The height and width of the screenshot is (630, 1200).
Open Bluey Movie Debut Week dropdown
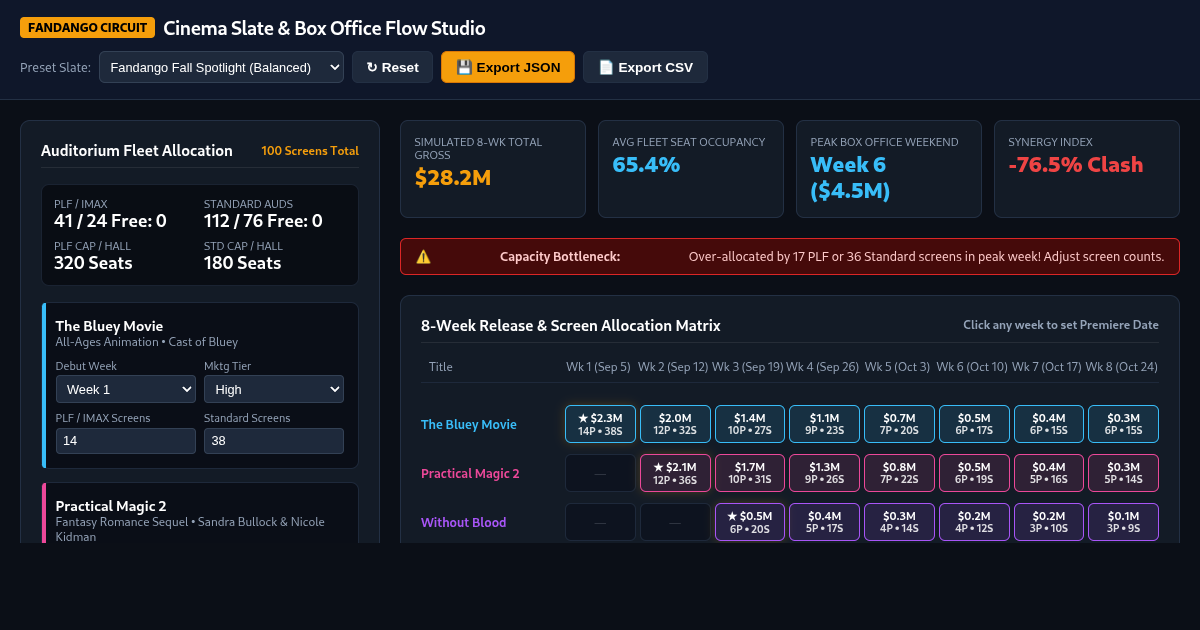(126, 389)
